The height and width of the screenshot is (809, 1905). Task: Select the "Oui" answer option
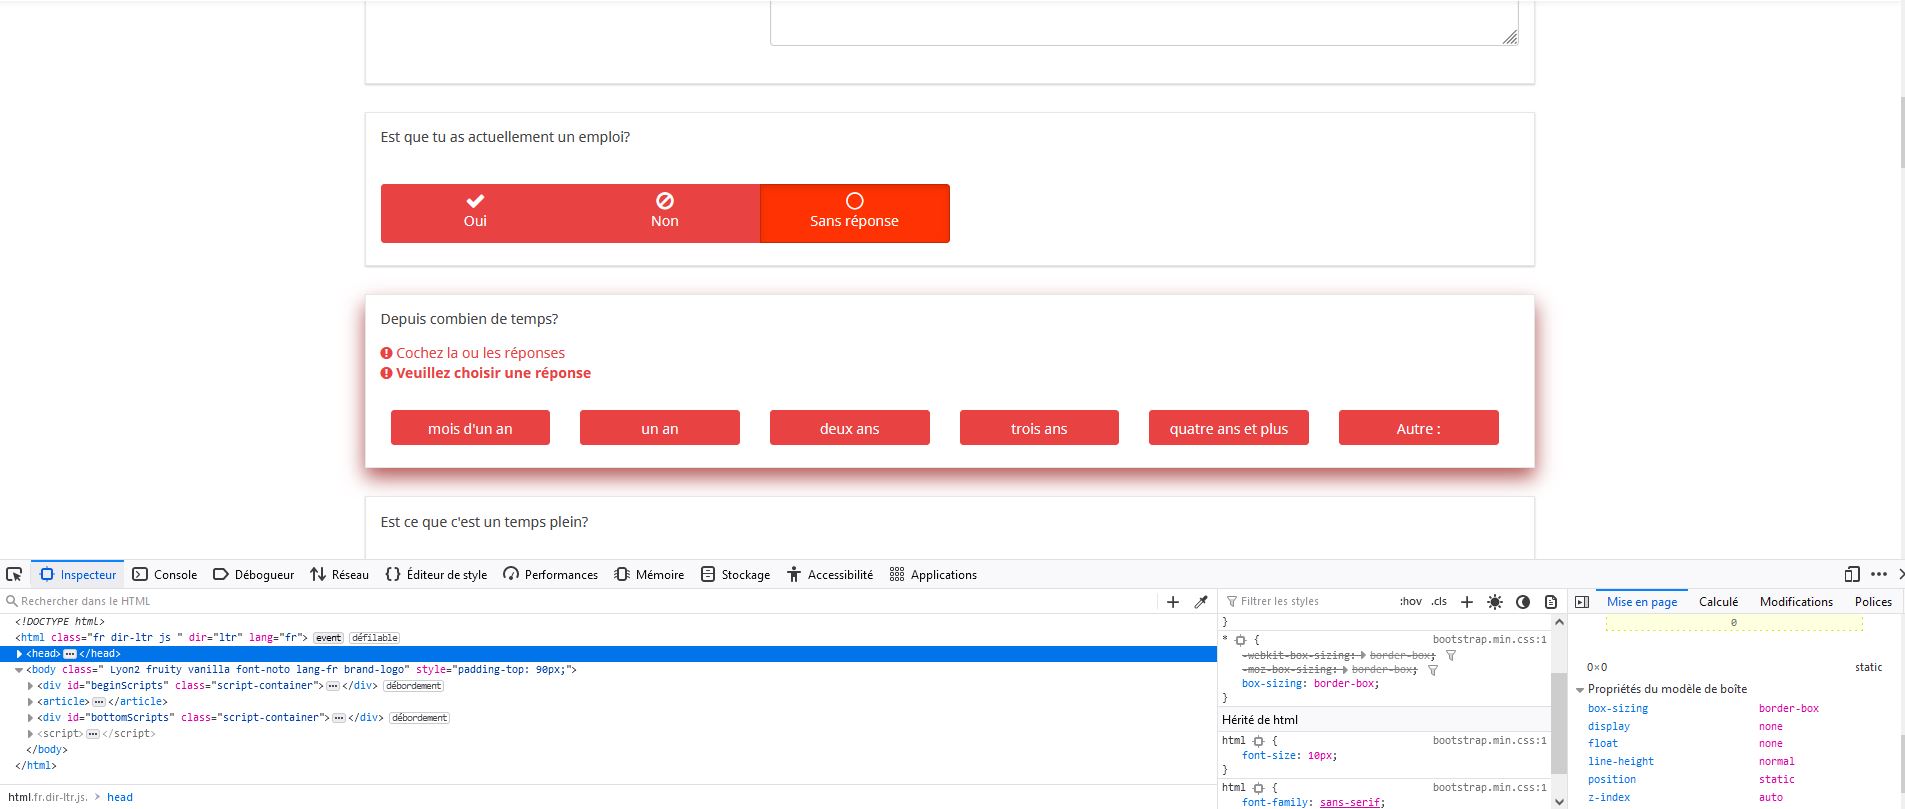pos(475,212)
